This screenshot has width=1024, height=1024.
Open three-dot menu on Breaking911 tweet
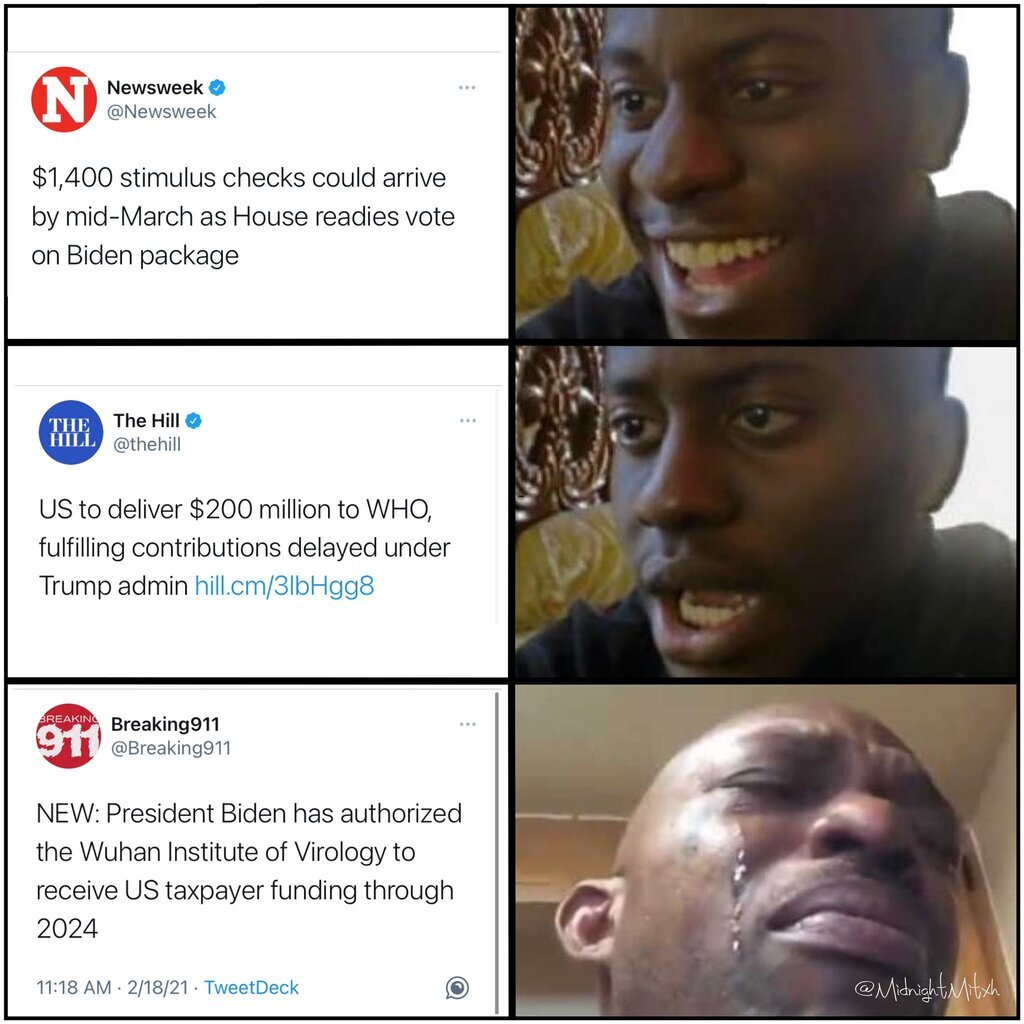coord(468,724)
